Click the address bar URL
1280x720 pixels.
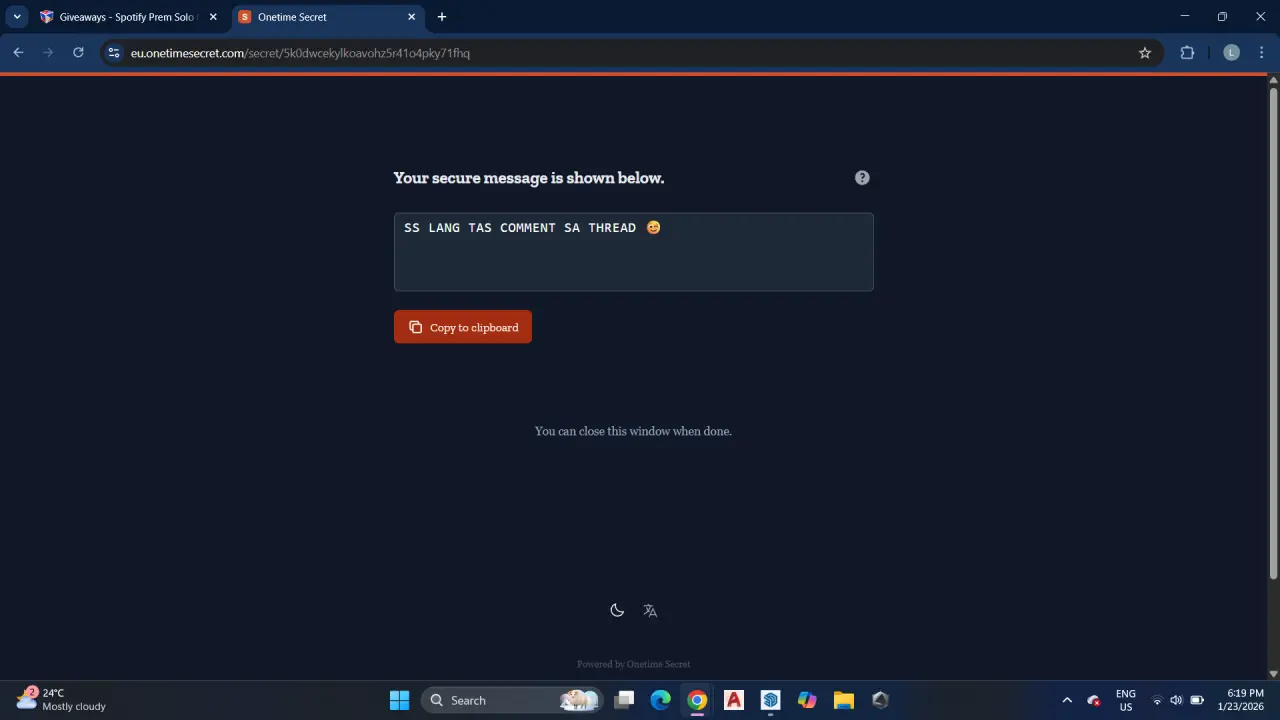tap(300, 53)
